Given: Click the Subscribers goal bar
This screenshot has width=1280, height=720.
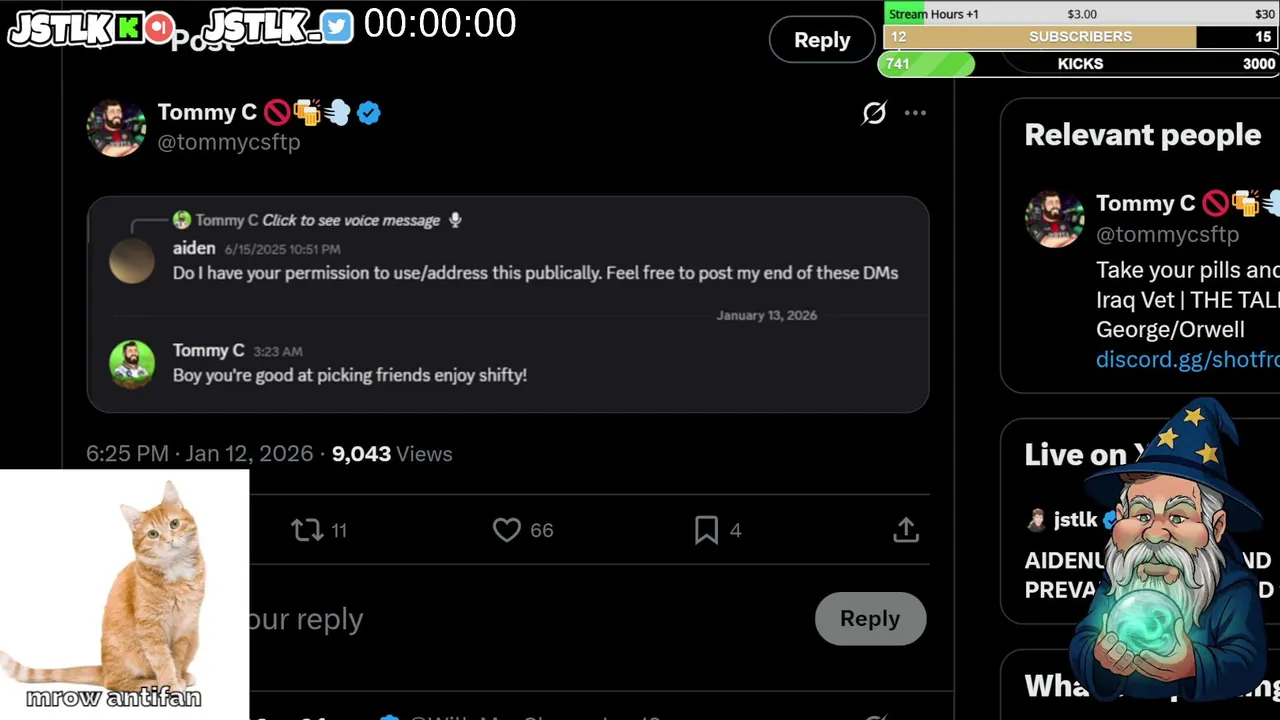Looking at the screenshot, I should point(1080,37).
